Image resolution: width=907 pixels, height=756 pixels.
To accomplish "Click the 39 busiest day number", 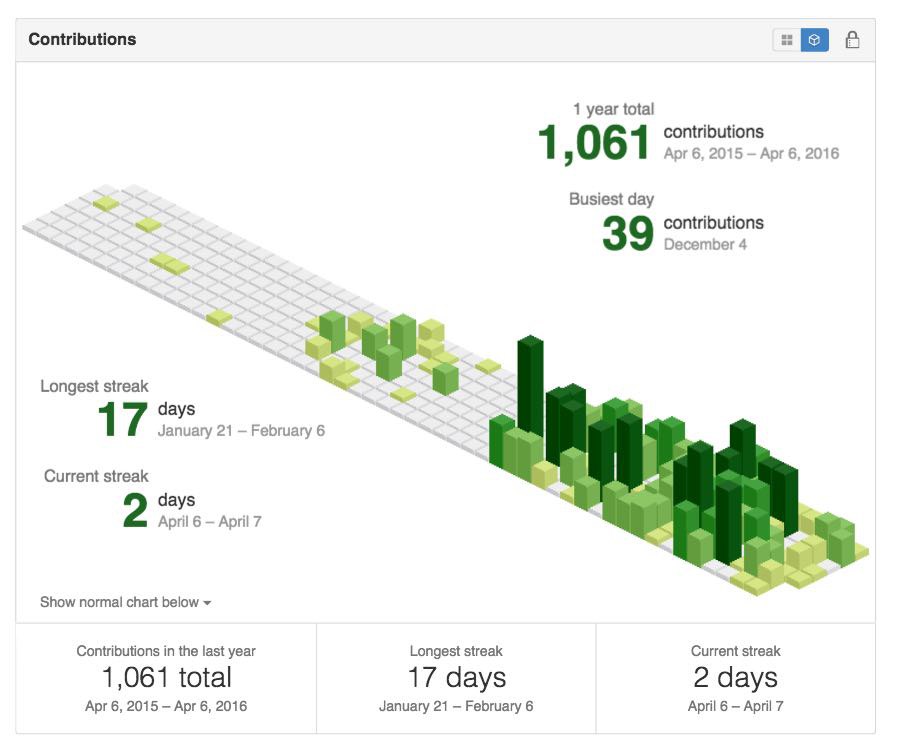I will pos(628,234).
